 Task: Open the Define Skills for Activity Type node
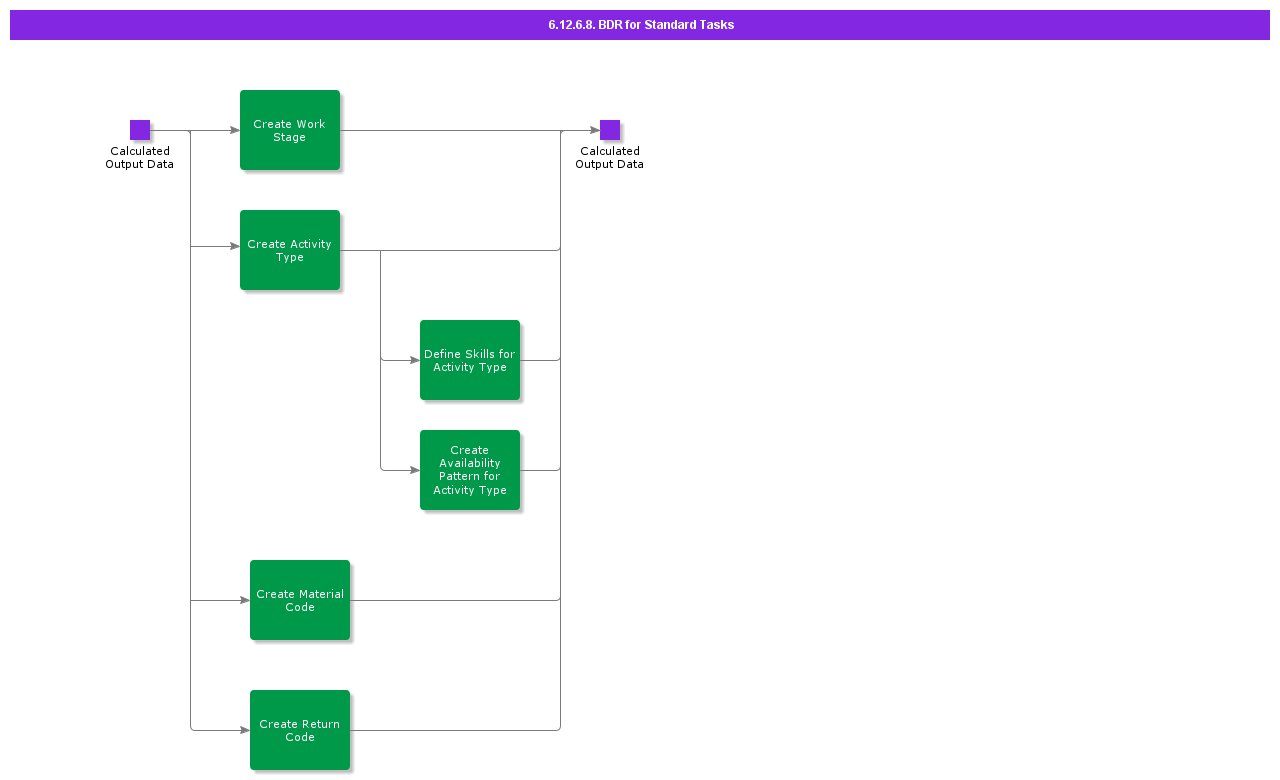tap(470, 360)
